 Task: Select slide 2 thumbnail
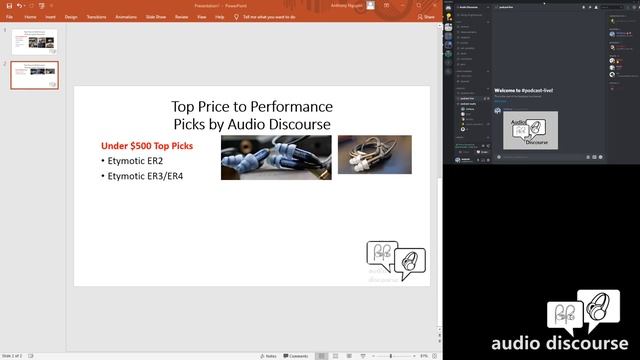coord(35,75)
